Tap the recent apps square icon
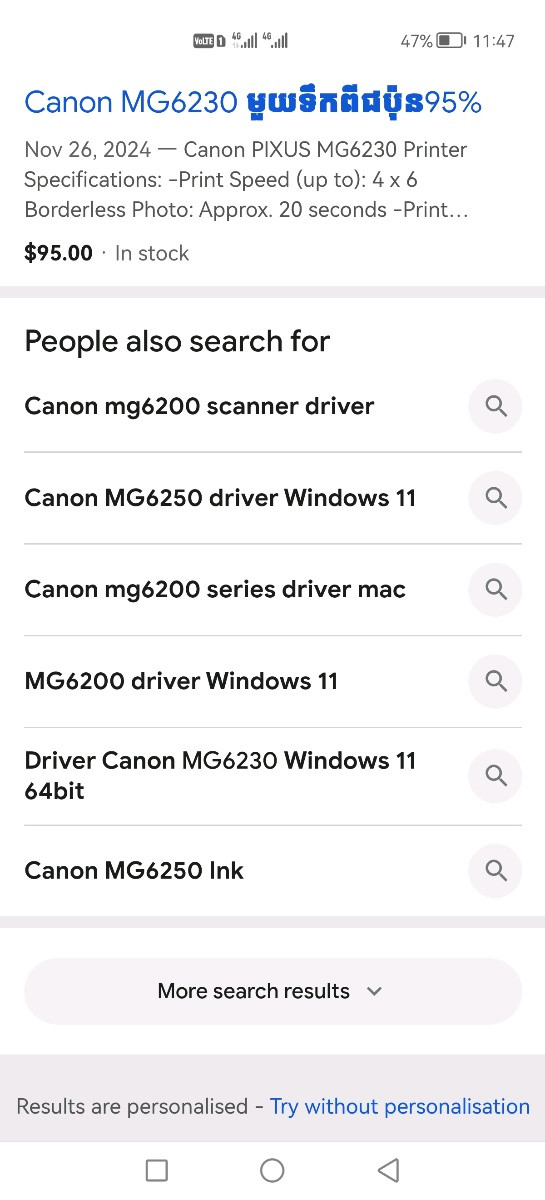 point(156,1170)
